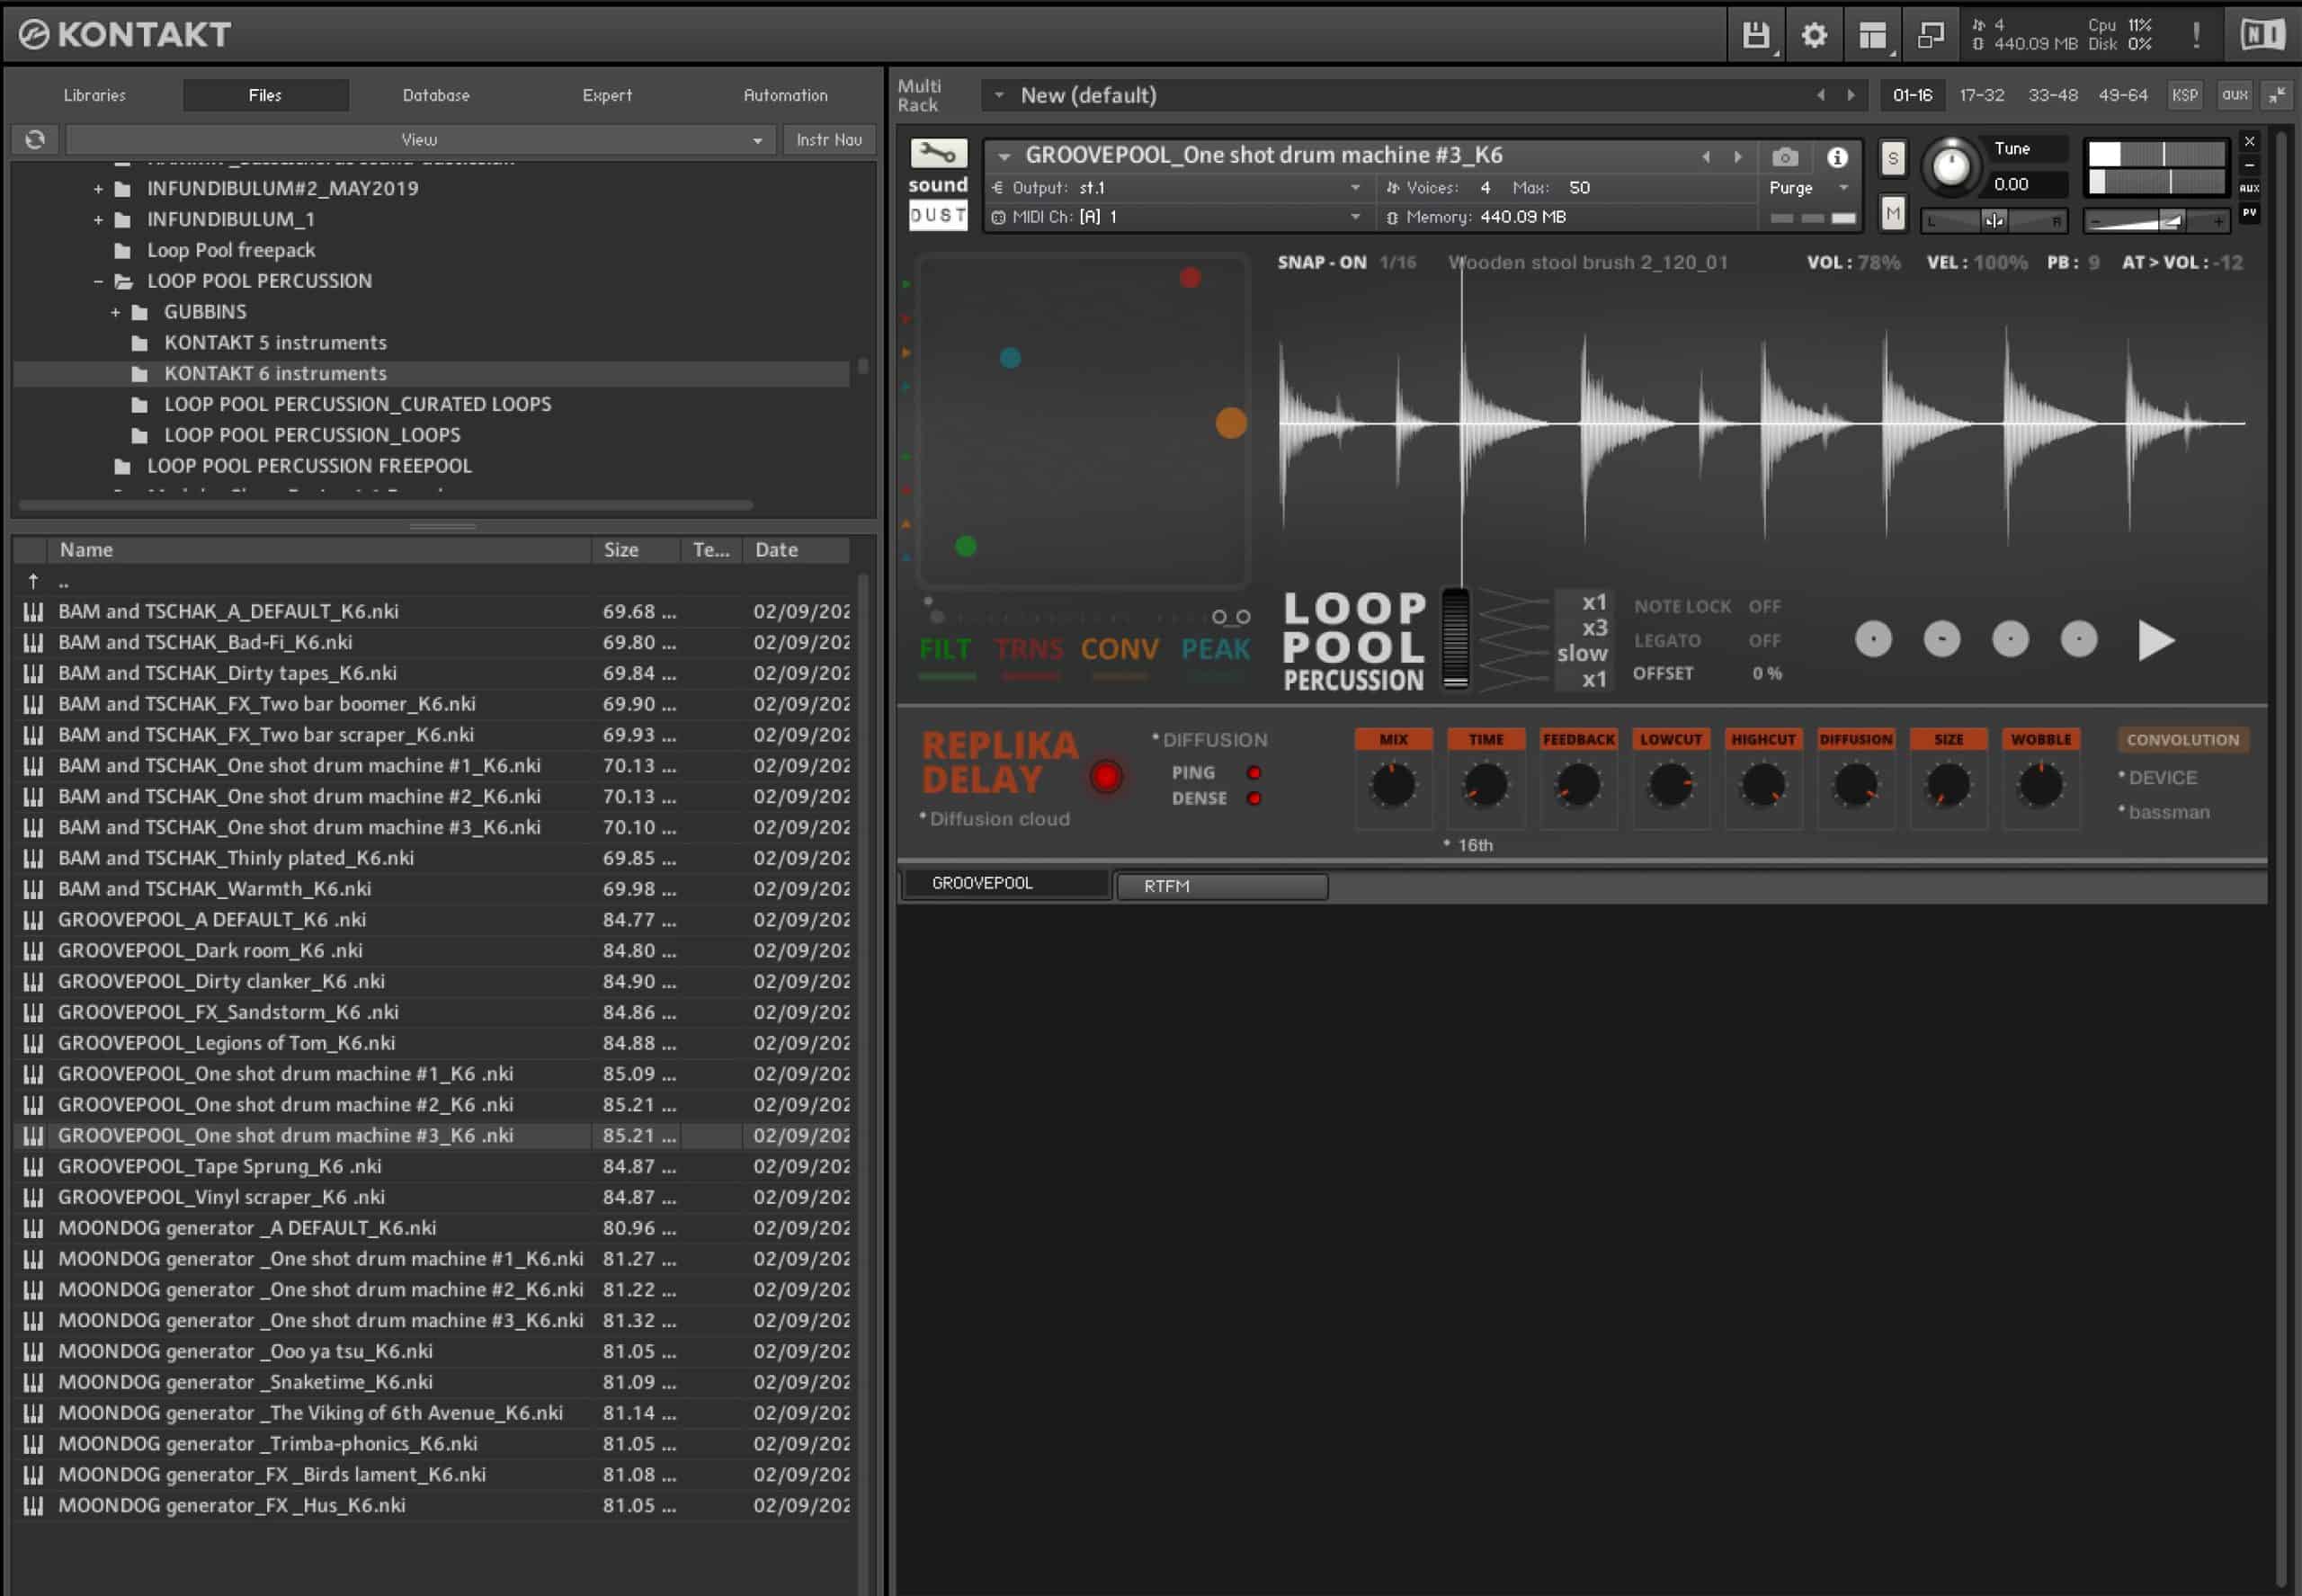Toggle NOTE LOCK off setting

coord(1765,606)
